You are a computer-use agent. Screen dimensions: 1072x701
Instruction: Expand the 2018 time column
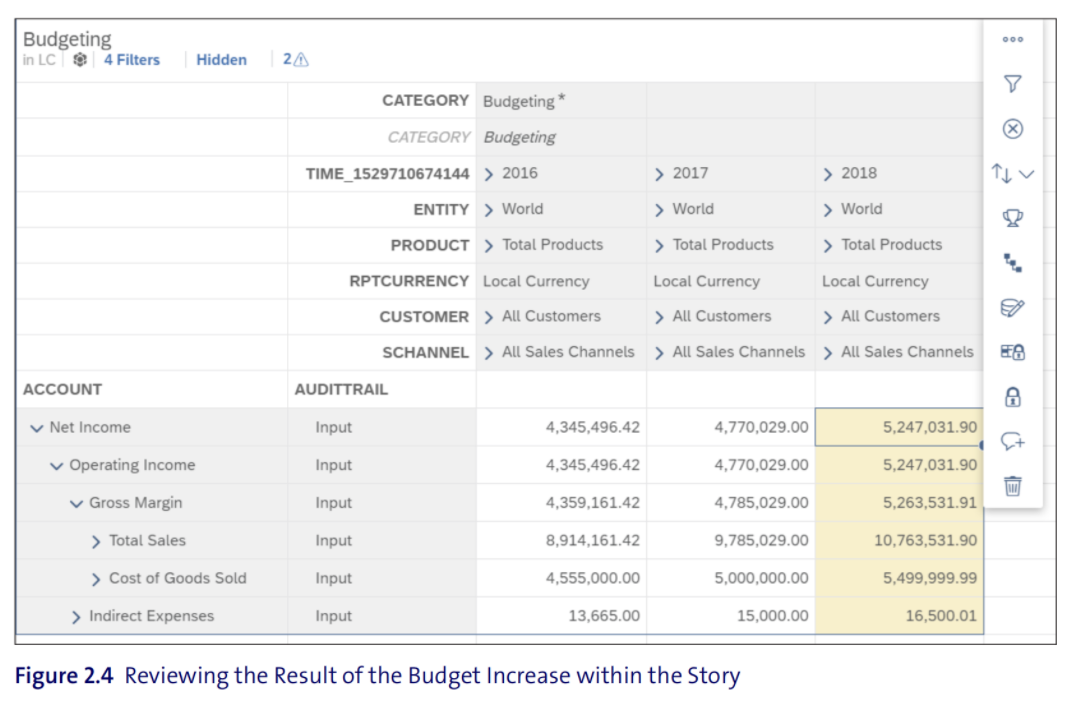[828, 174]
